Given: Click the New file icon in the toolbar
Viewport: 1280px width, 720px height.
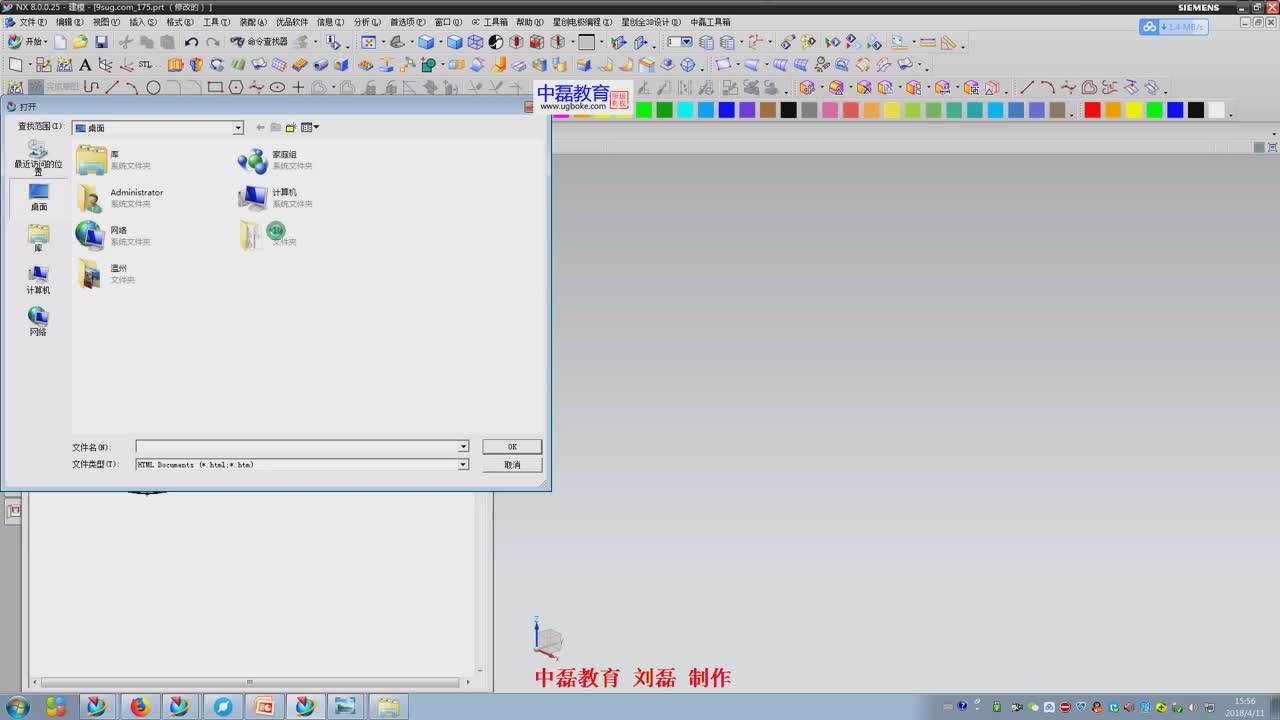Looking at the screenshot, I should (60, 42).
